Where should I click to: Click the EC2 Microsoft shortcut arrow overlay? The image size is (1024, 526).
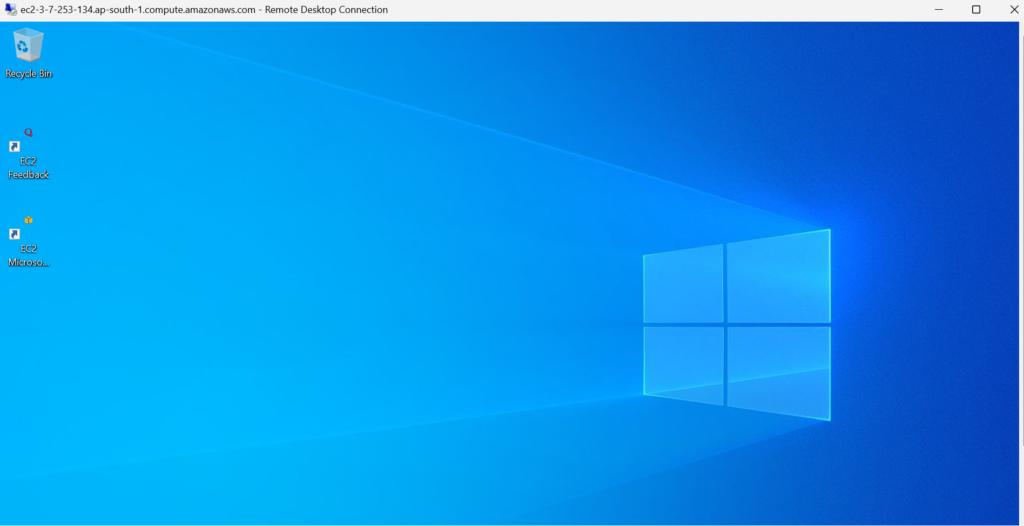pyautogui.click(x=15, y=235)
